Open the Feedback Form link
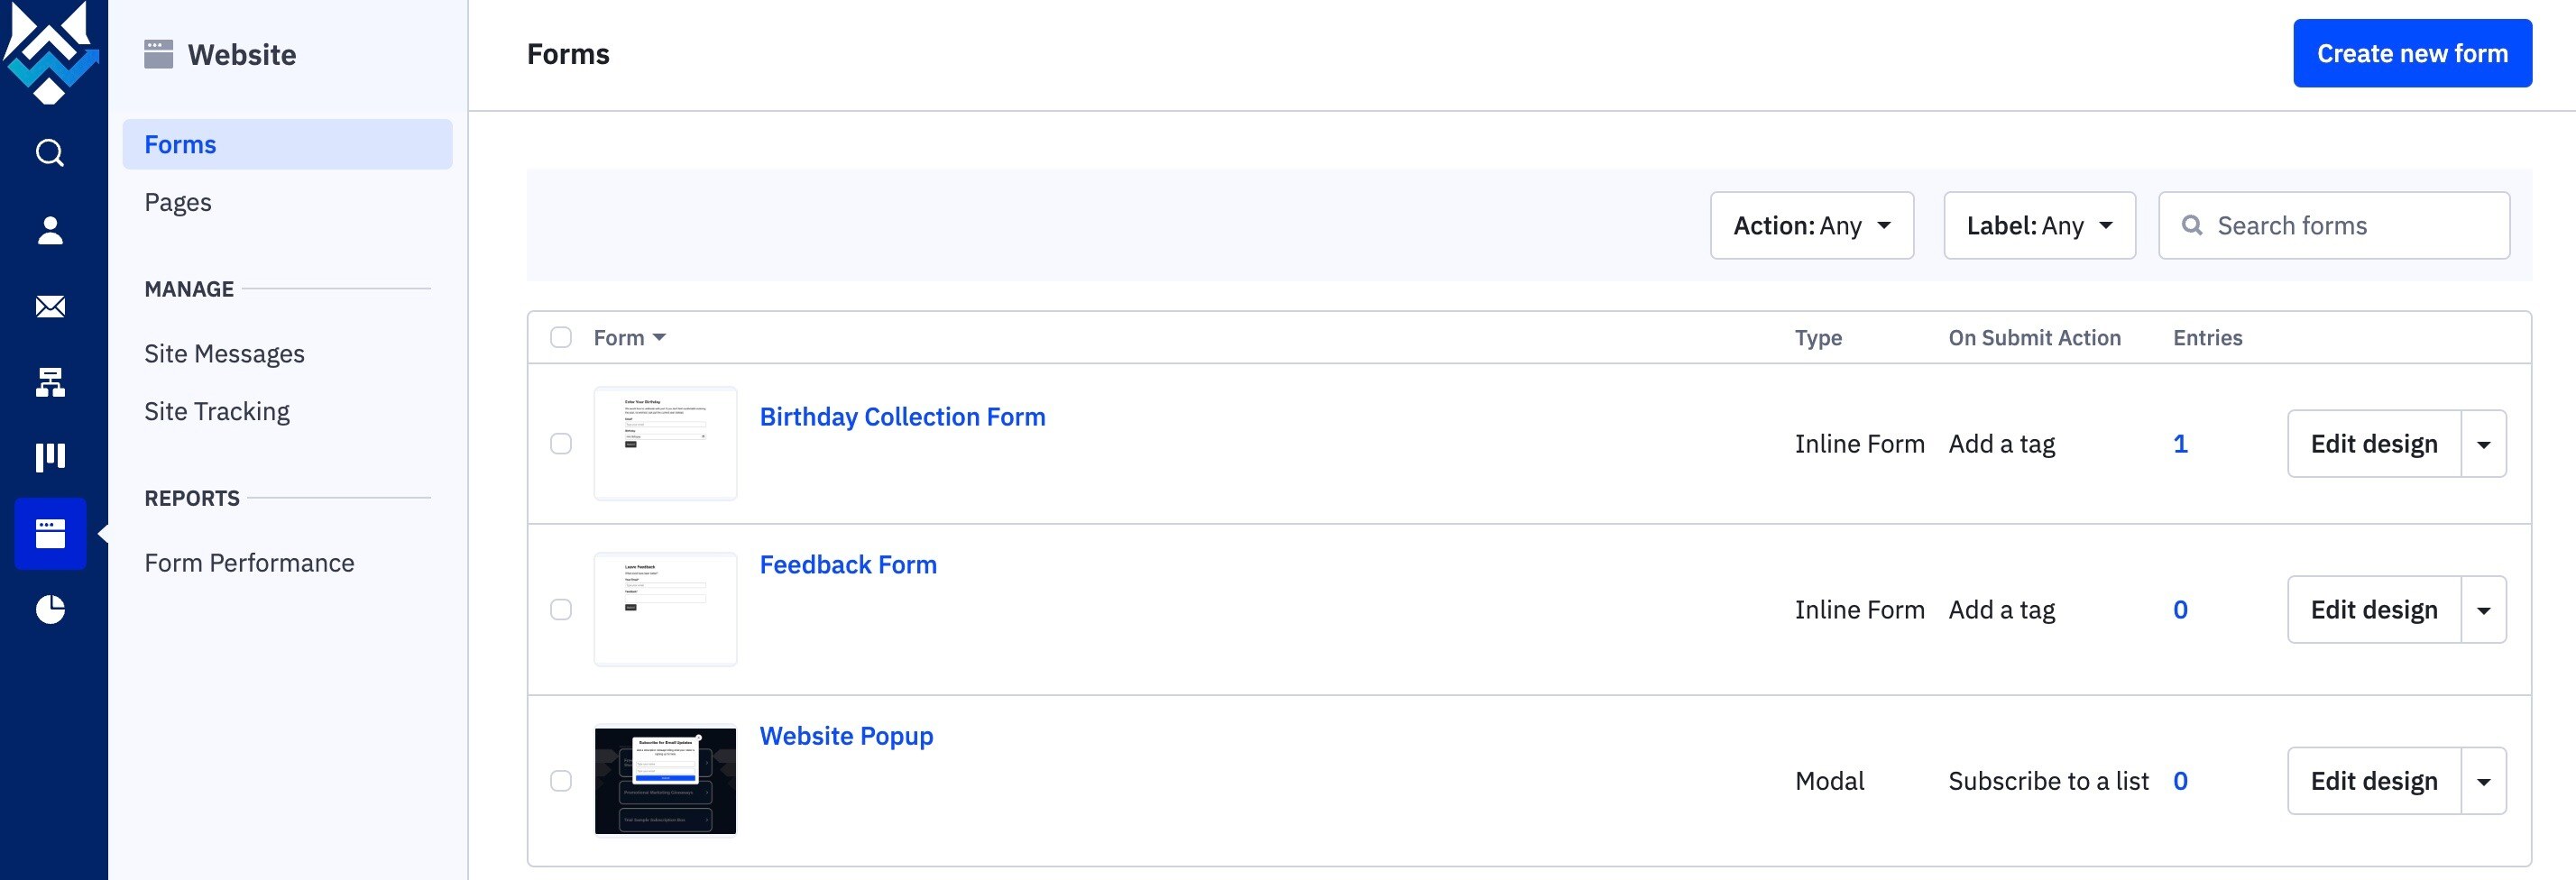Screen dimensions: 2576x880 (x=848, y=565)
